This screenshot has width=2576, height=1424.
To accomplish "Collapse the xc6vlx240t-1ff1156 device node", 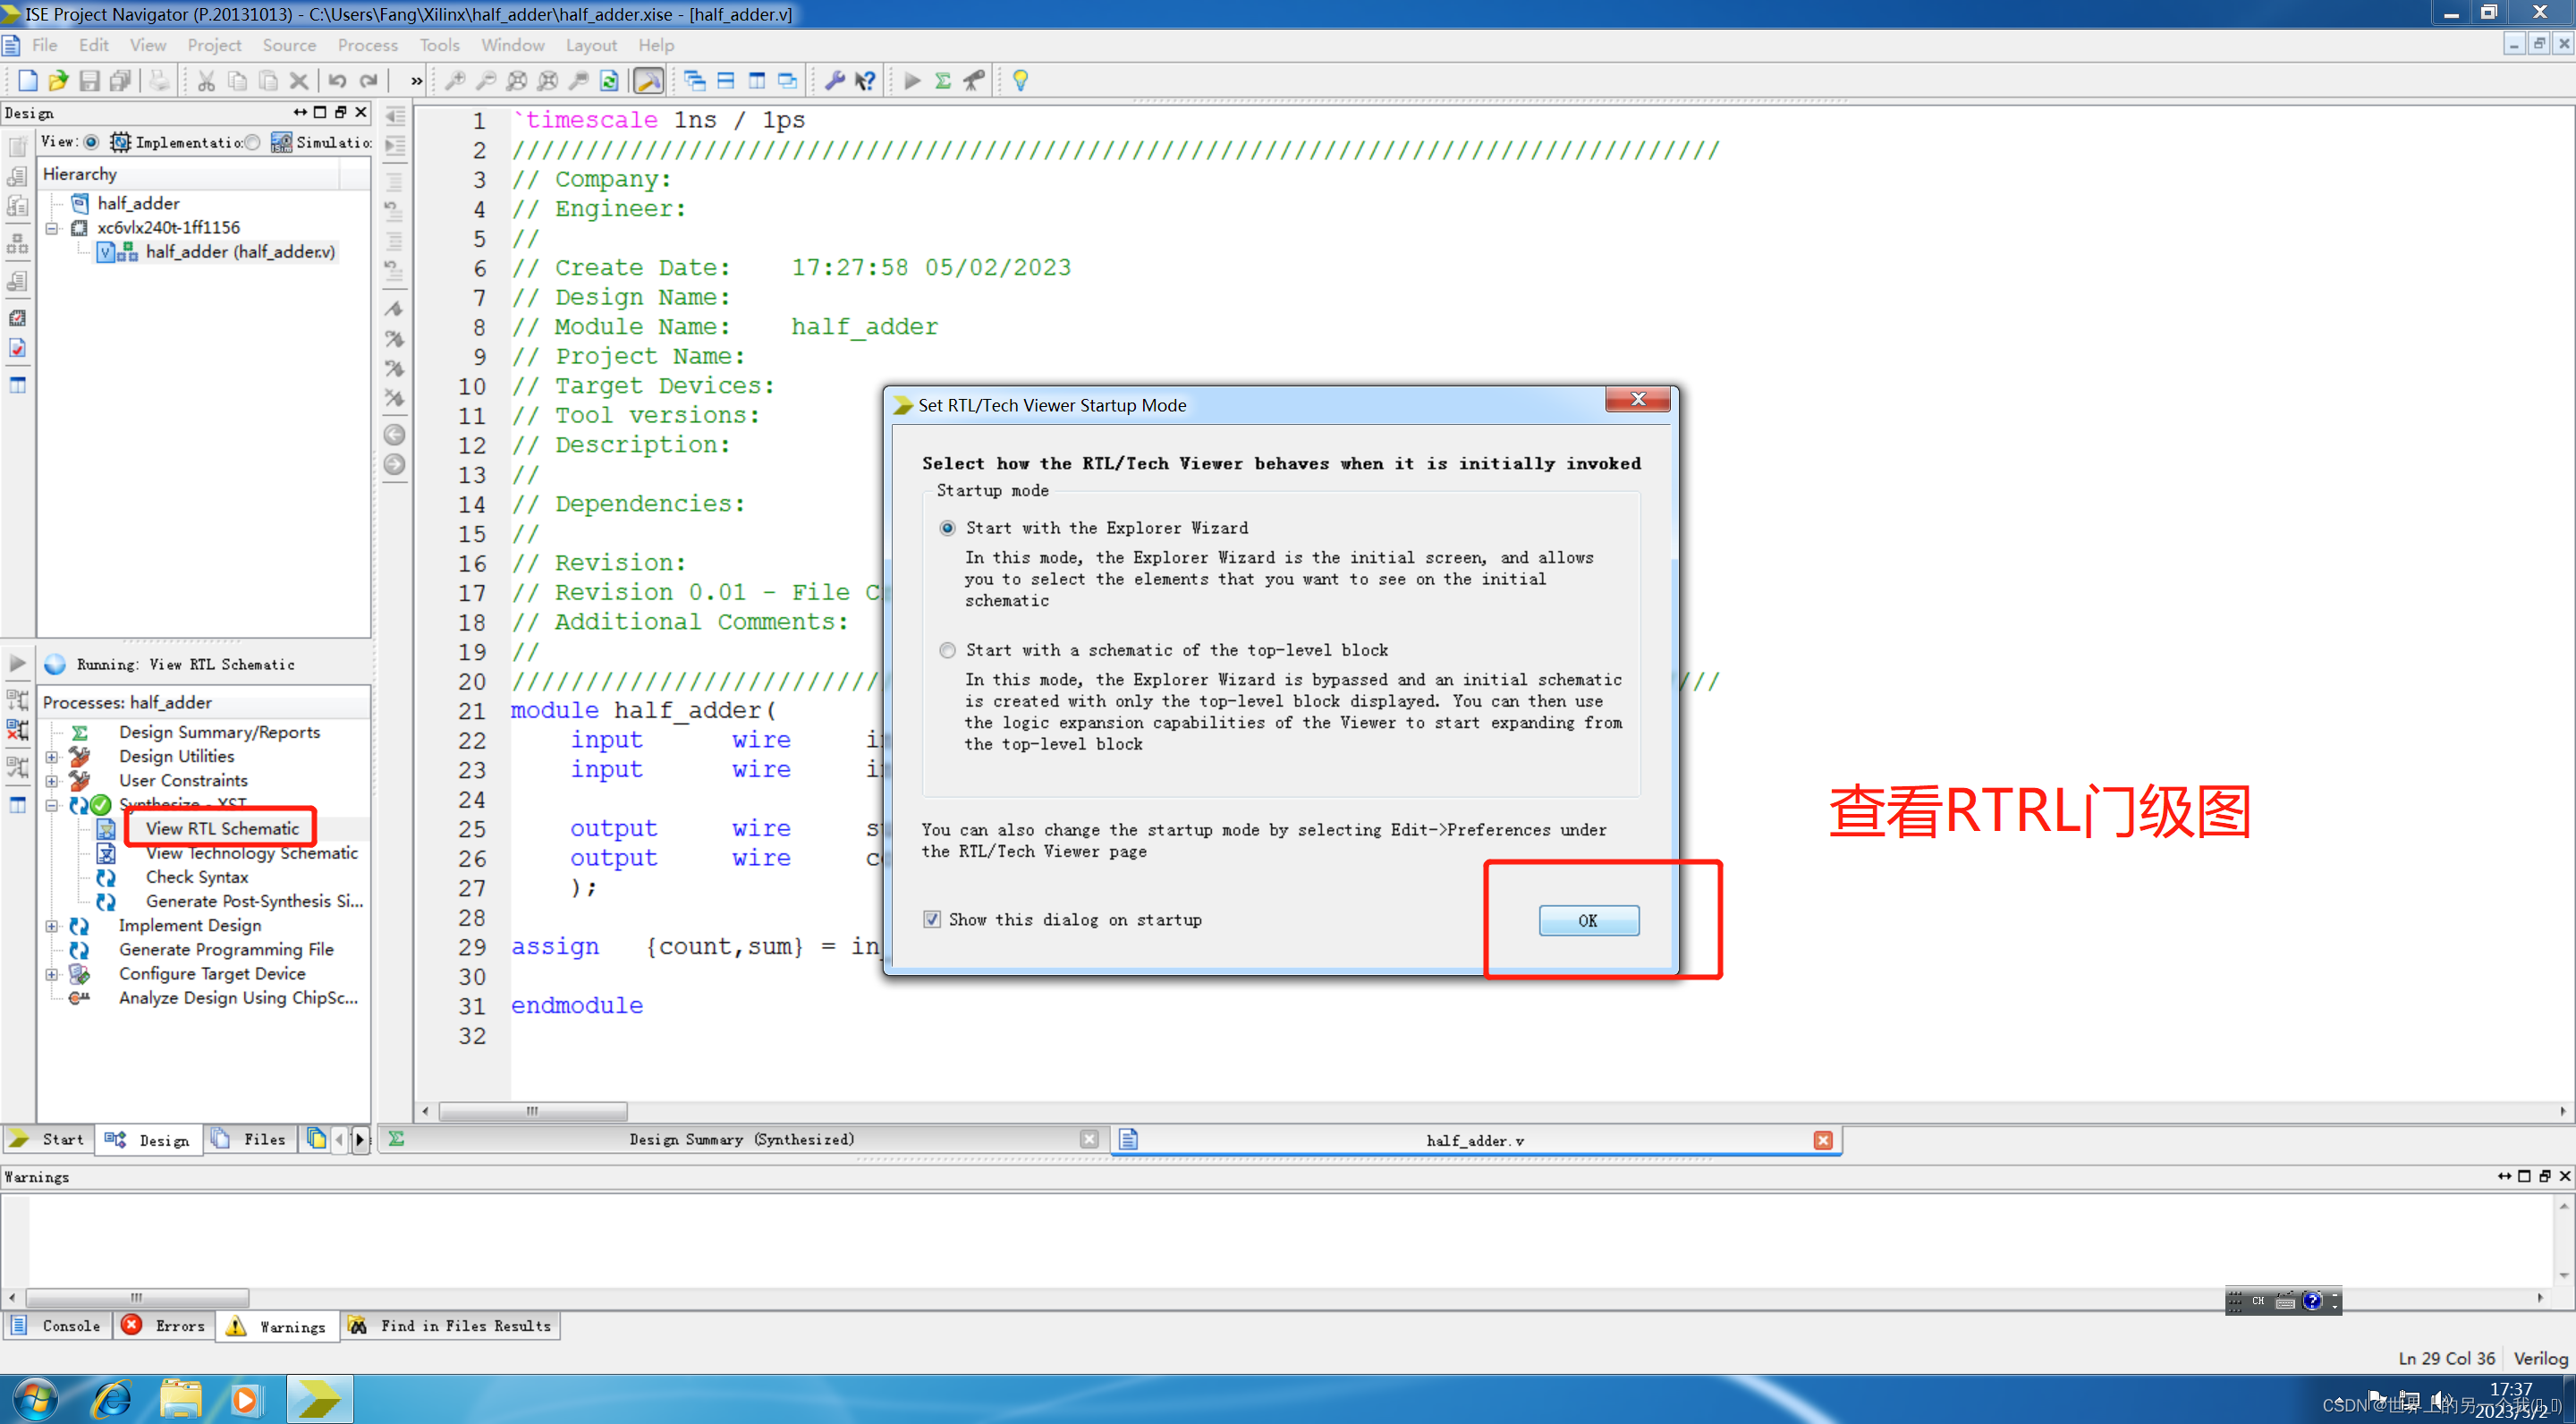I will [x=52, y=228].
